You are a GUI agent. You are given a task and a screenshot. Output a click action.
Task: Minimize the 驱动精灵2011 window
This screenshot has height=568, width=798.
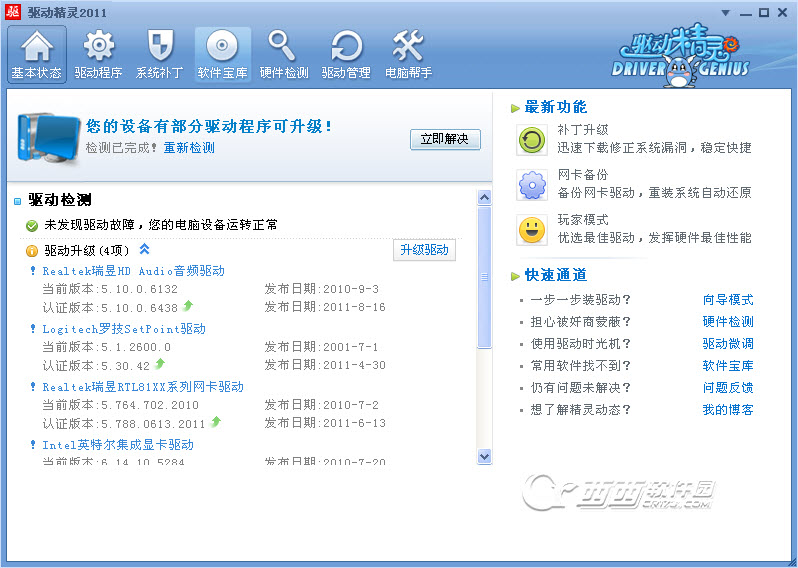tap(746, 13)
